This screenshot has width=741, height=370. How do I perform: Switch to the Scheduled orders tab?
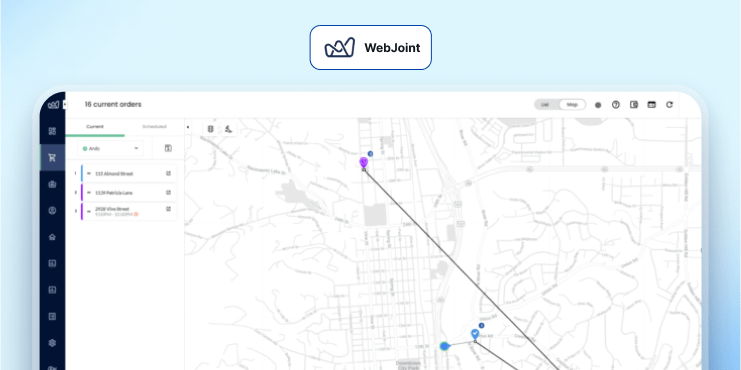(155, 127)
